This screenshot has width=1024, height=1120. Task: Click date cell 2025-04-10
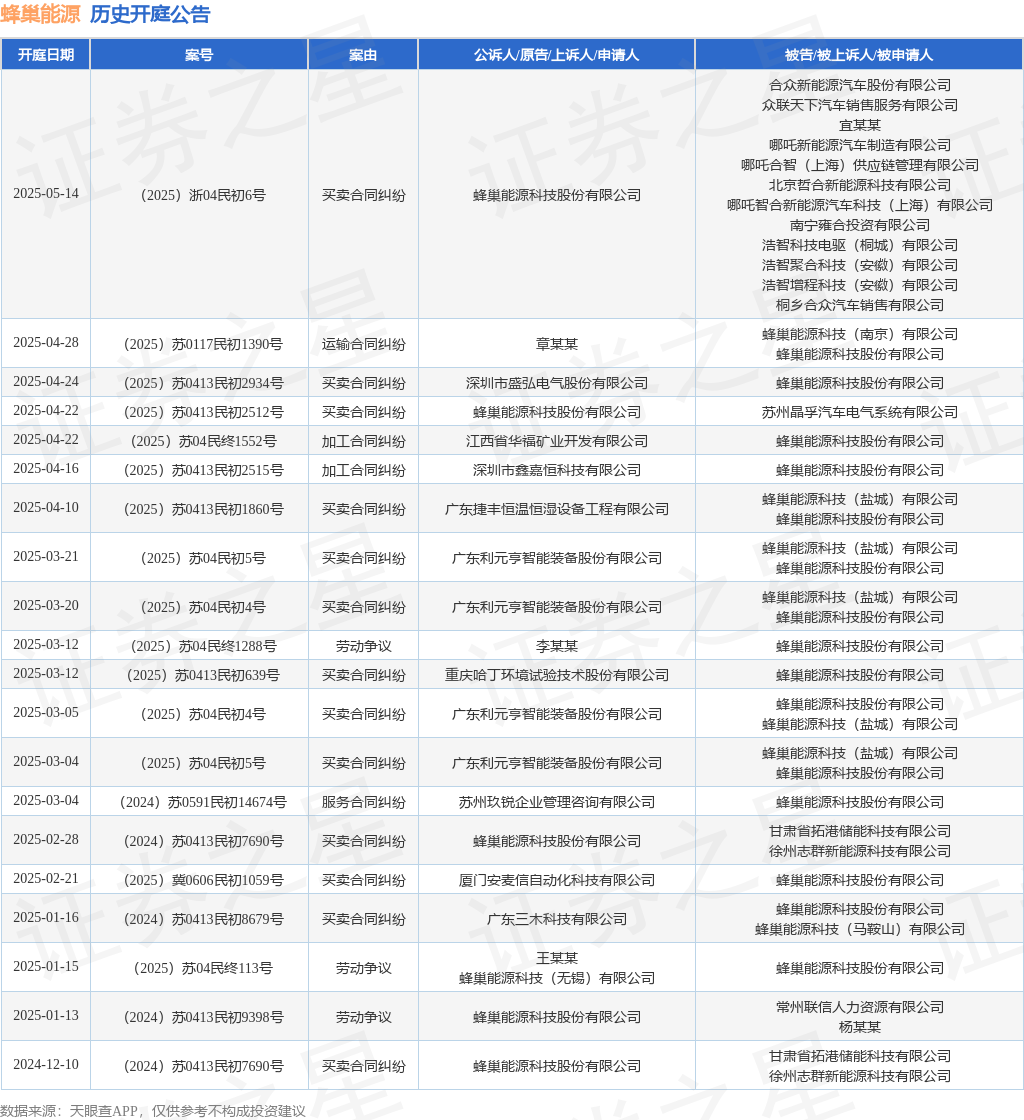coord(46,508)
